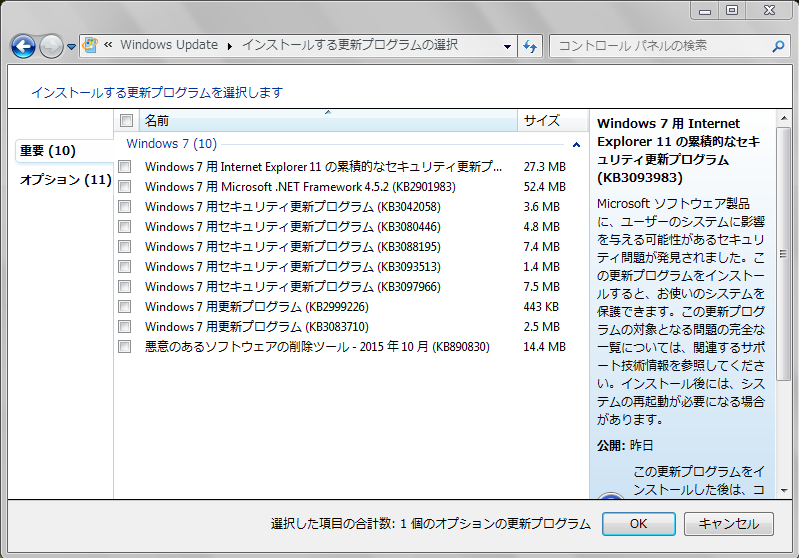Check the KB3083710 update

click(124, 327)
